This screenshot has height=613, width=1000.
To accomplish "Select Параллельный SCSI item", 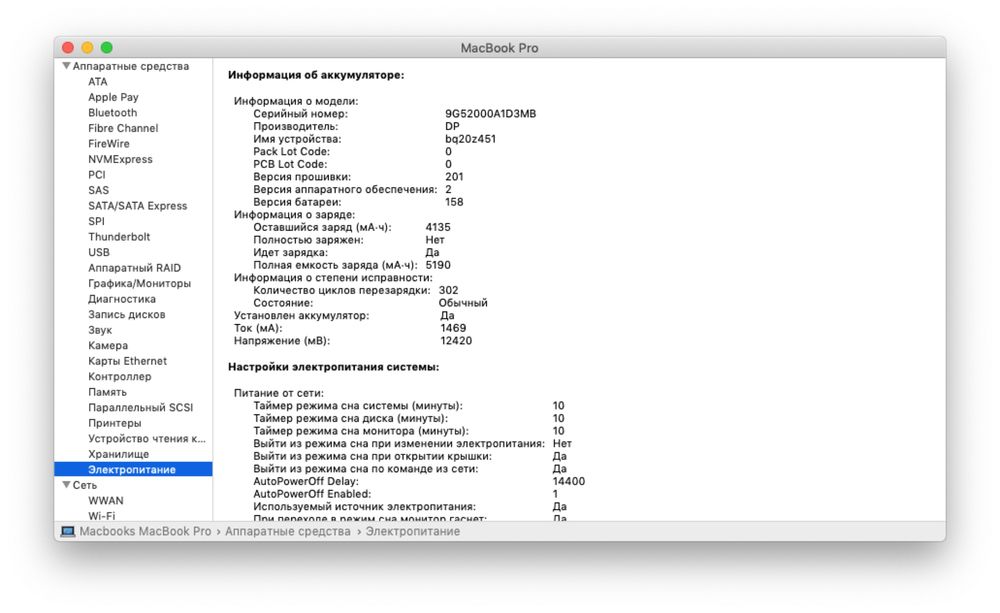I will click(140, 408).
